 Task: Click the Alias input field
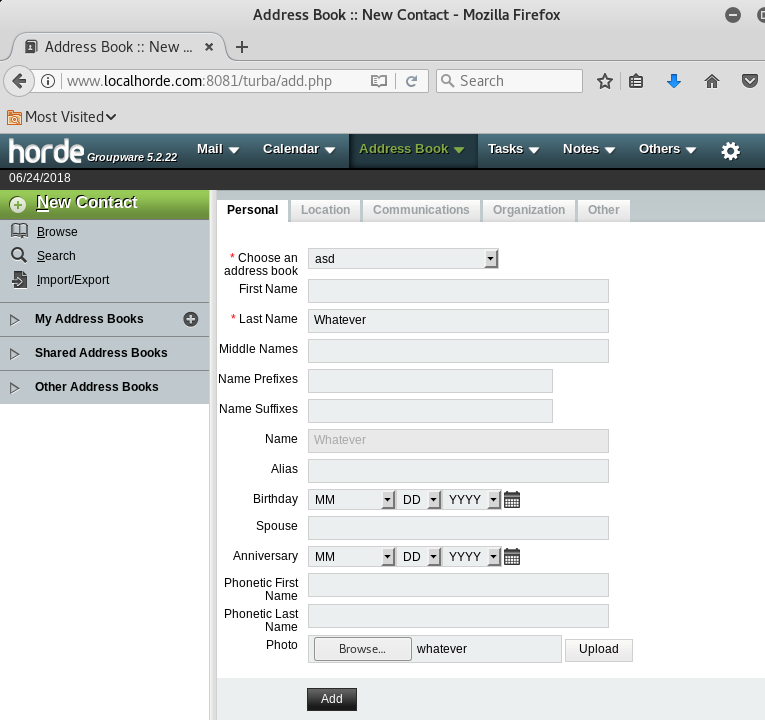pyautogui.click(x=458, y=471)
